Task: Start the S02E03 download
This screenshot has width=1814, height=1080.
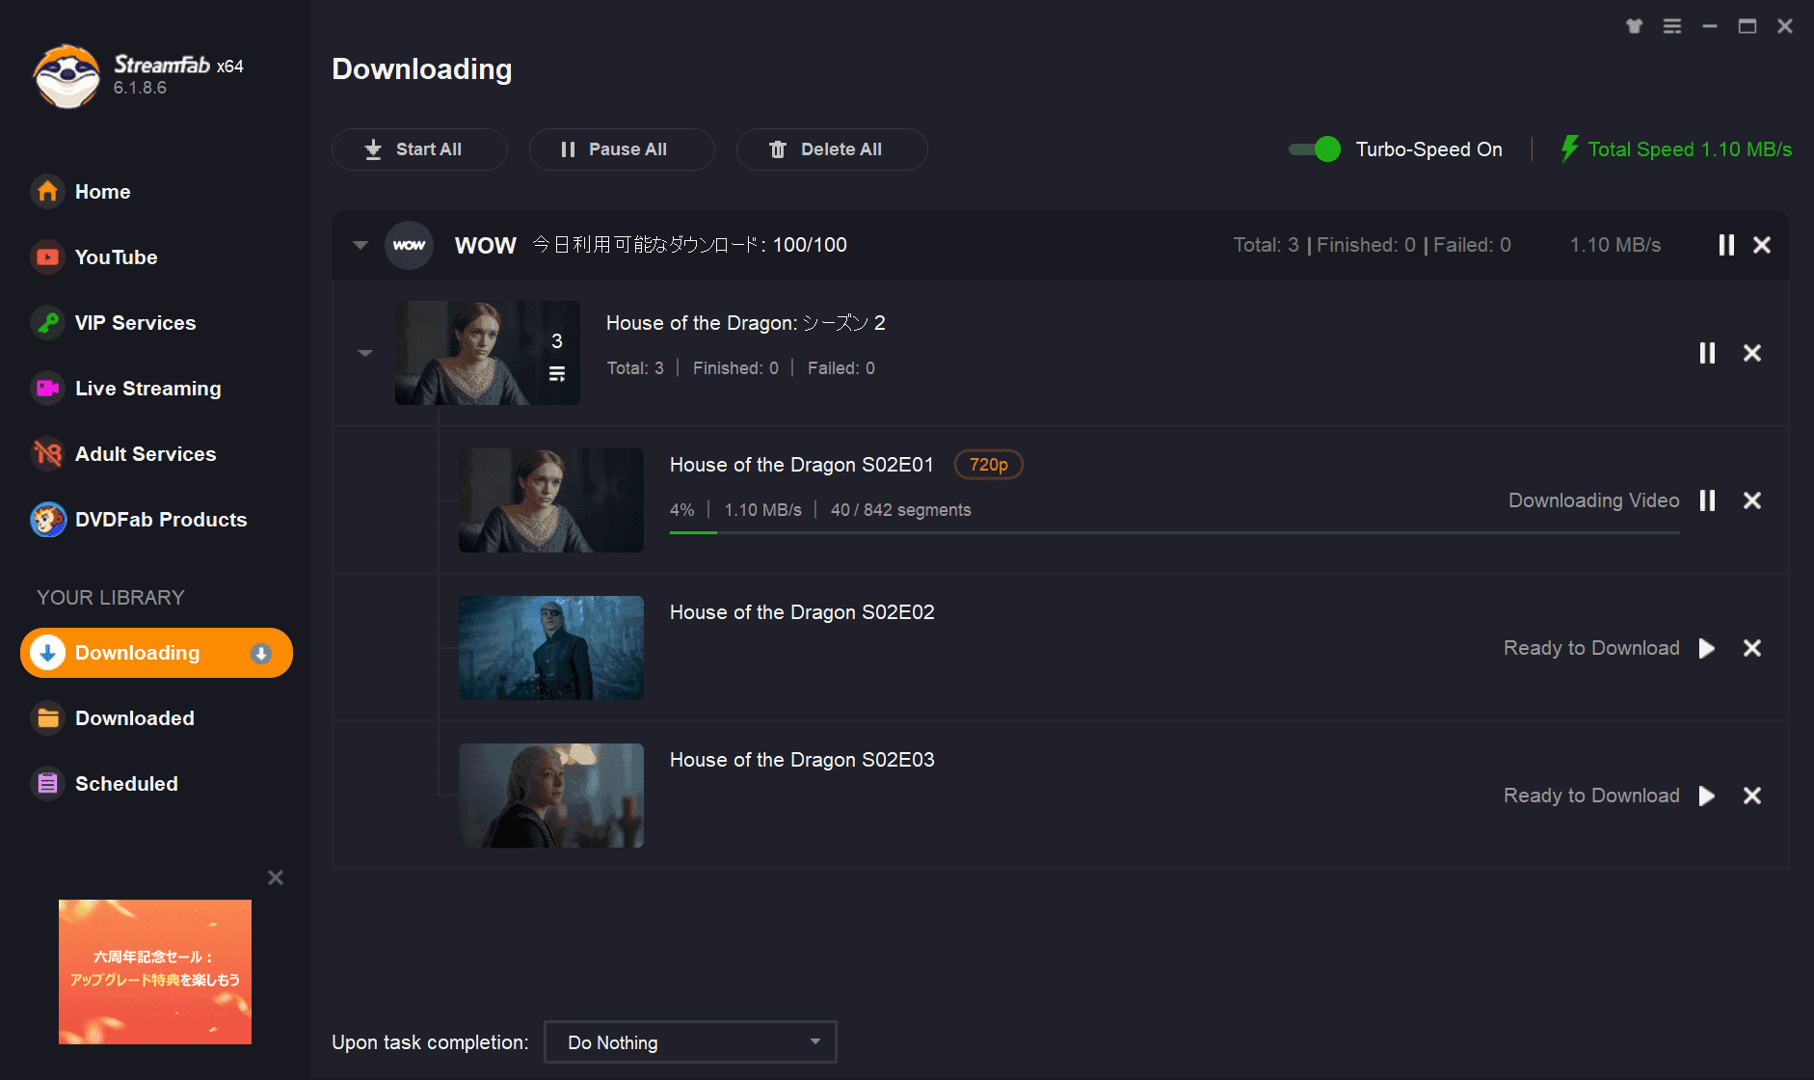Action: [x=1707, y=795]
